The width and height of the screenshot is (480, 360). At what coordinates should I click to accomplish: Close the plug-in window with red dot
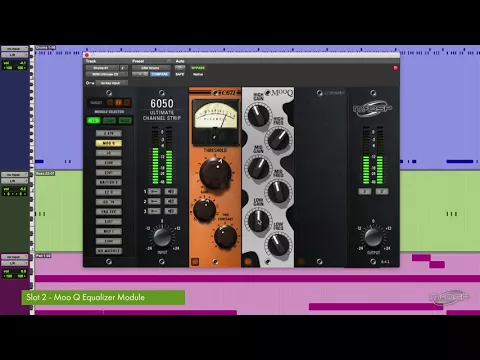point(87,55)
